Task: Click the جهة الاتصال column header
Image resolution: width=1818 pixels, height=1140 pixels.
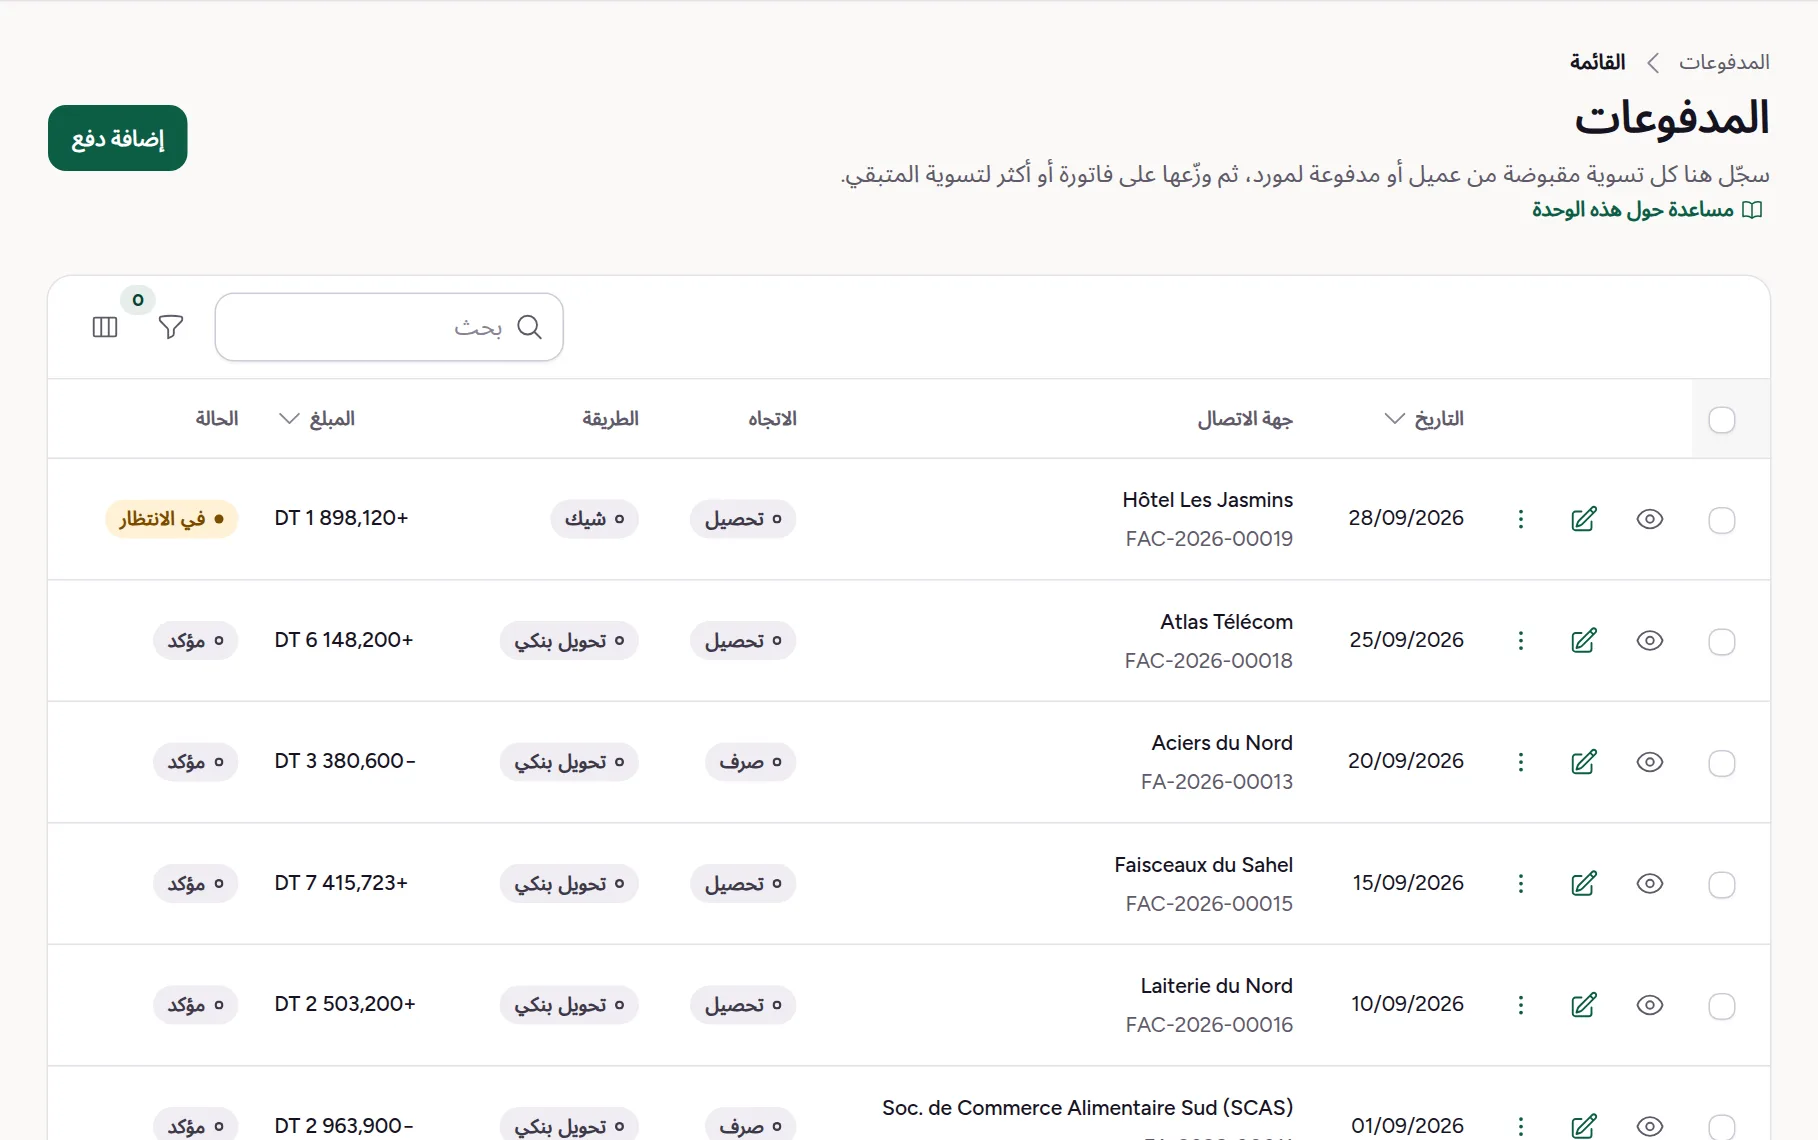Action: 1245,419
